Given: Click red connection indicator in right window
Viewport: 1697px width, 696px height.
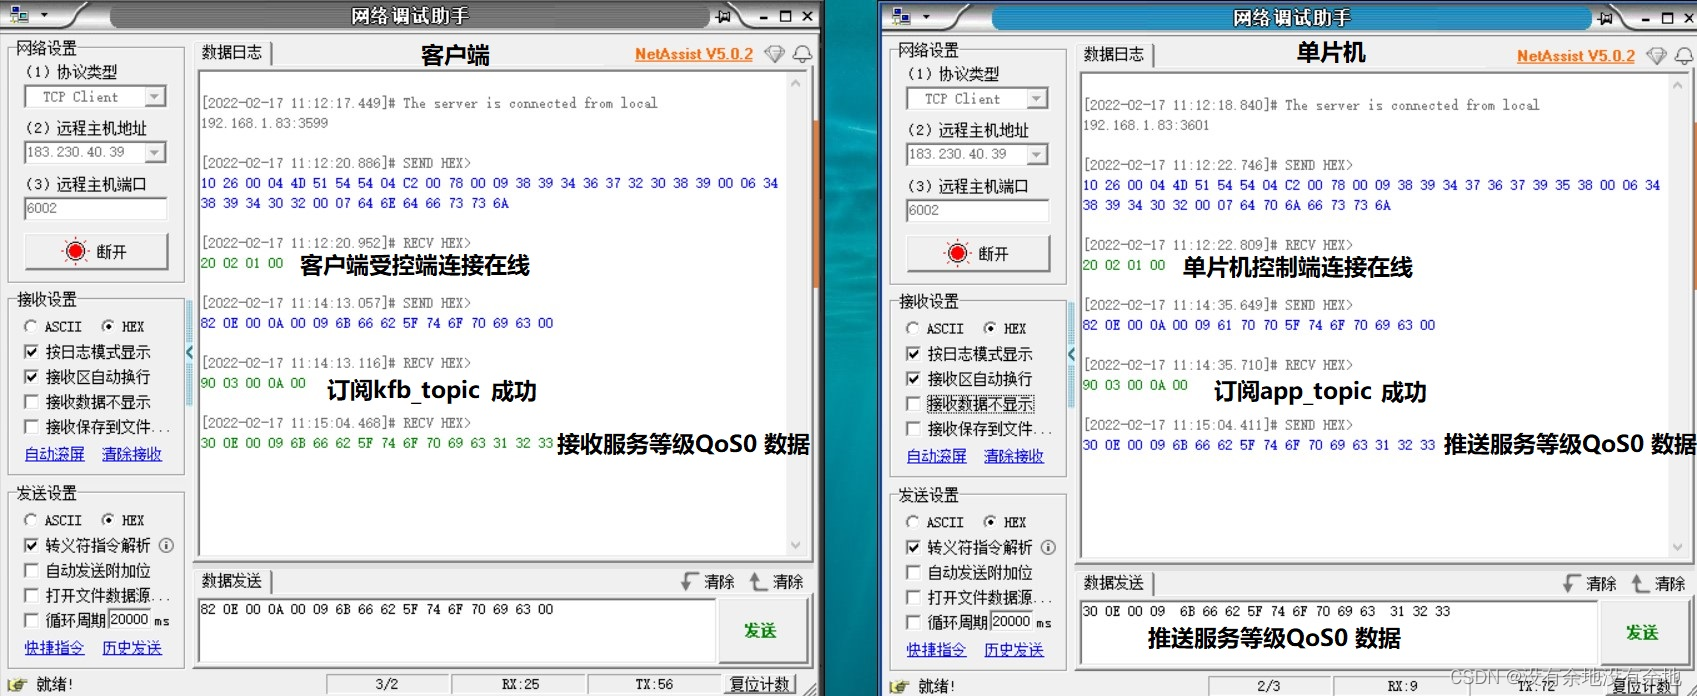Looking at the screenshot, I should pos(957,253).
